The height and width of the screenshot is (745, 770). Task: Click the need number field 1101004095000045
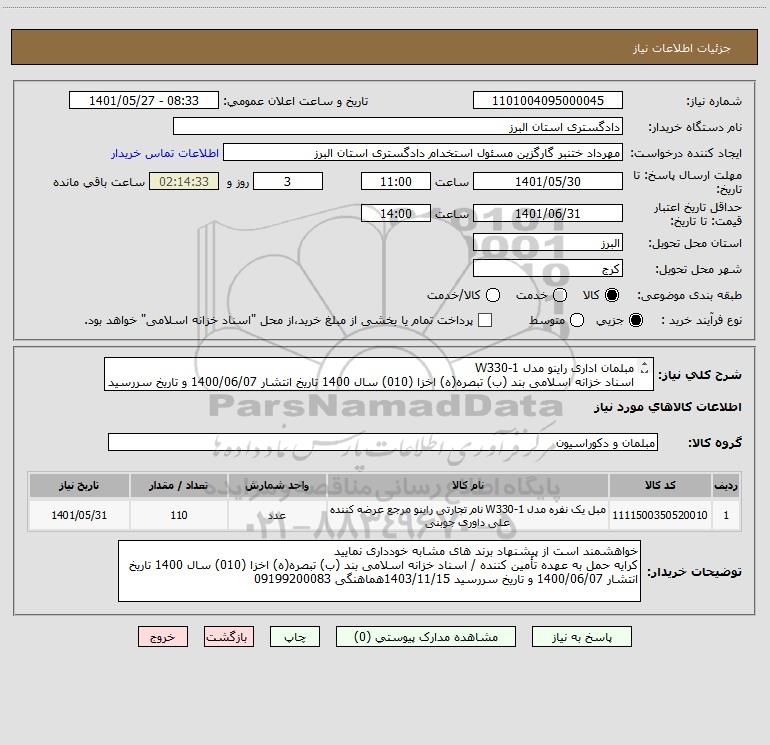click(x=548, y=101)
